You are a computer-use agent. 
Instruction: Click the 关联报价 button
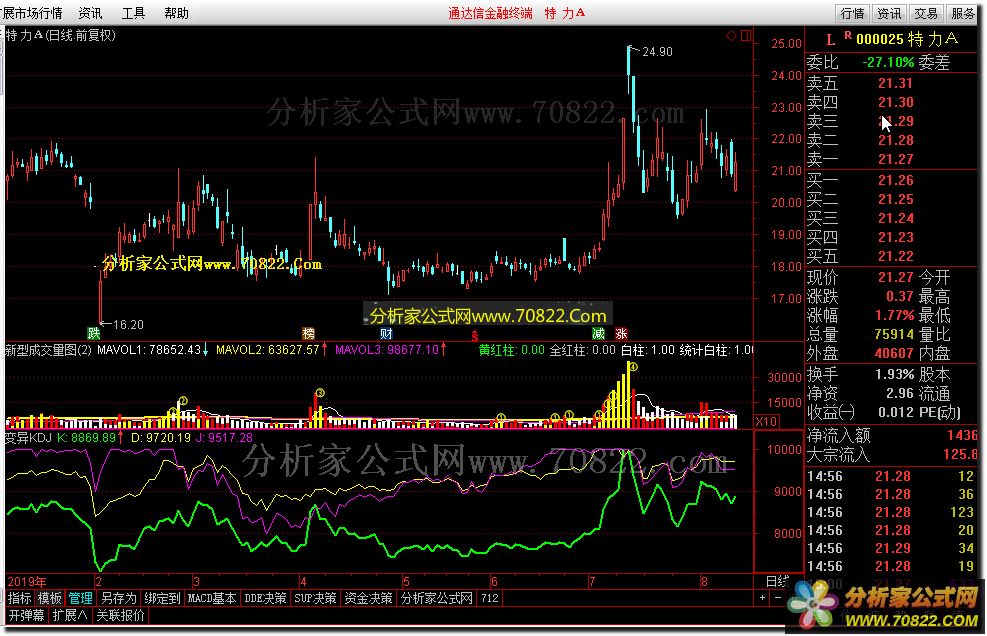click(x=120, y=615)
